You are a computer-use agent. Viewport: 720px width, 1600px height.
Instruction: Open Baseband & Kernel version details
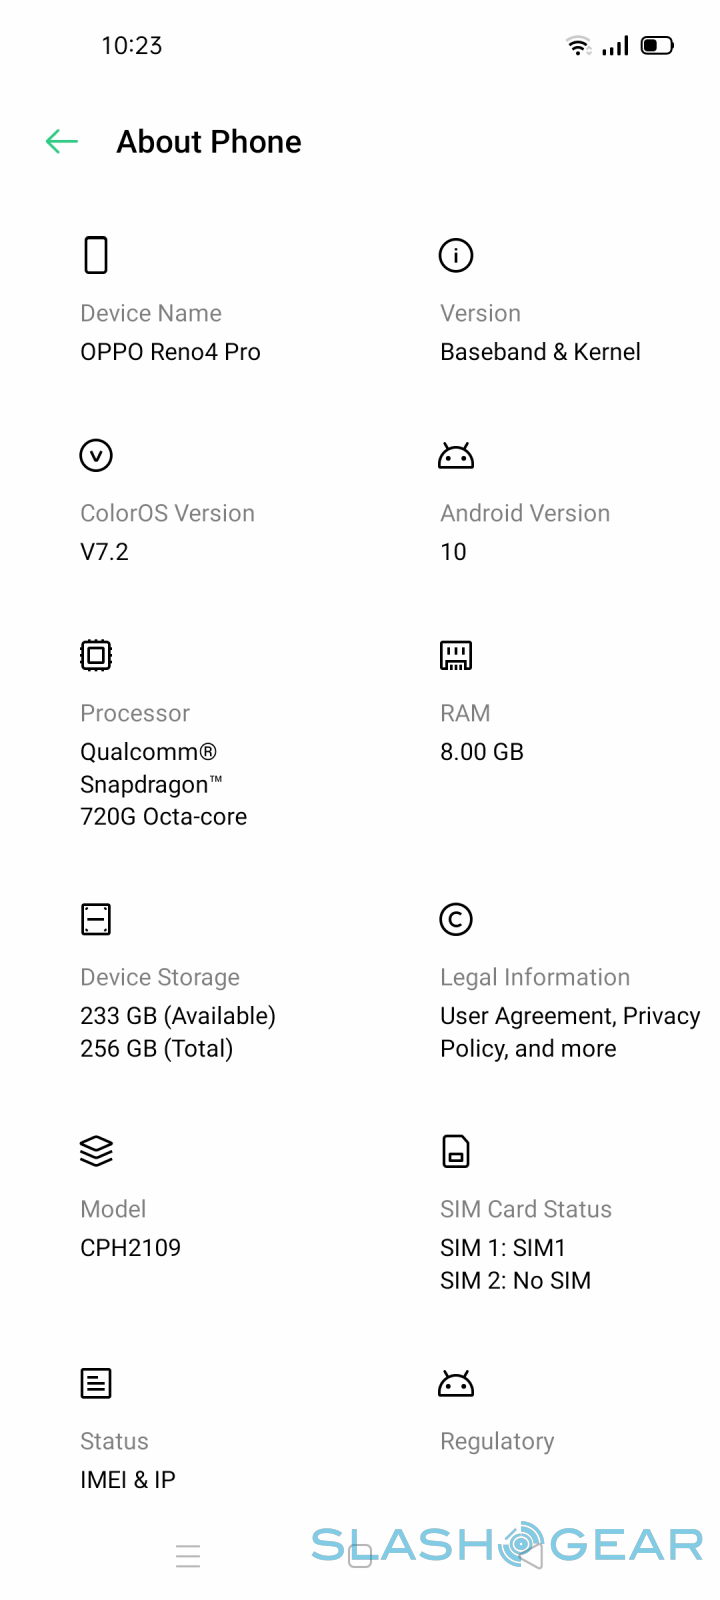540,352
